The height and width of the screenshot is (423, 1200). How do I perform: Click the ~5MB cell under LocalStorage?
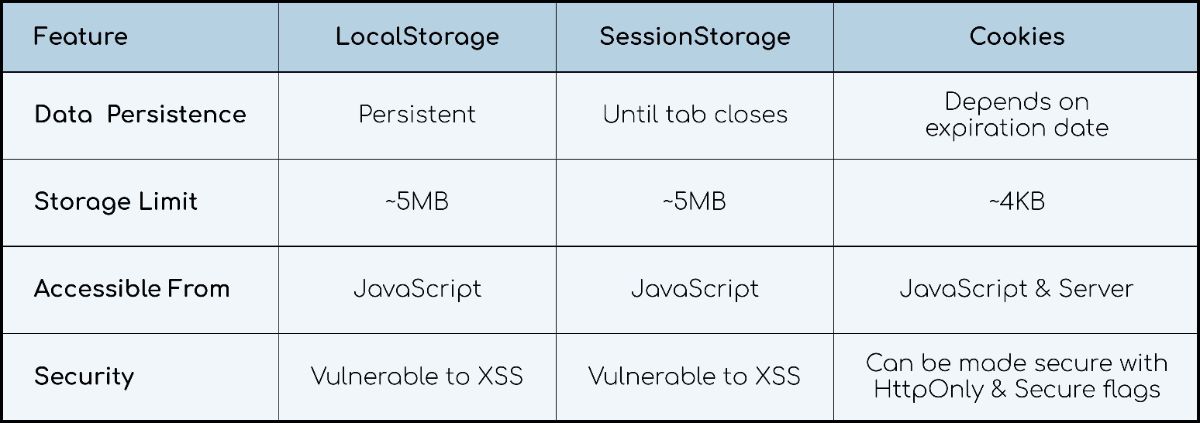click(x=417, y=201)
